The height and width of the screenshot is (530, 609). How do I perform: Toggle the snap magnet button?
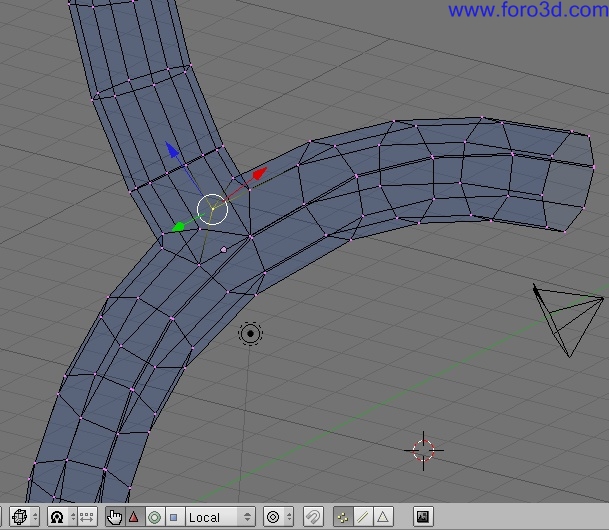pos(313,517)
